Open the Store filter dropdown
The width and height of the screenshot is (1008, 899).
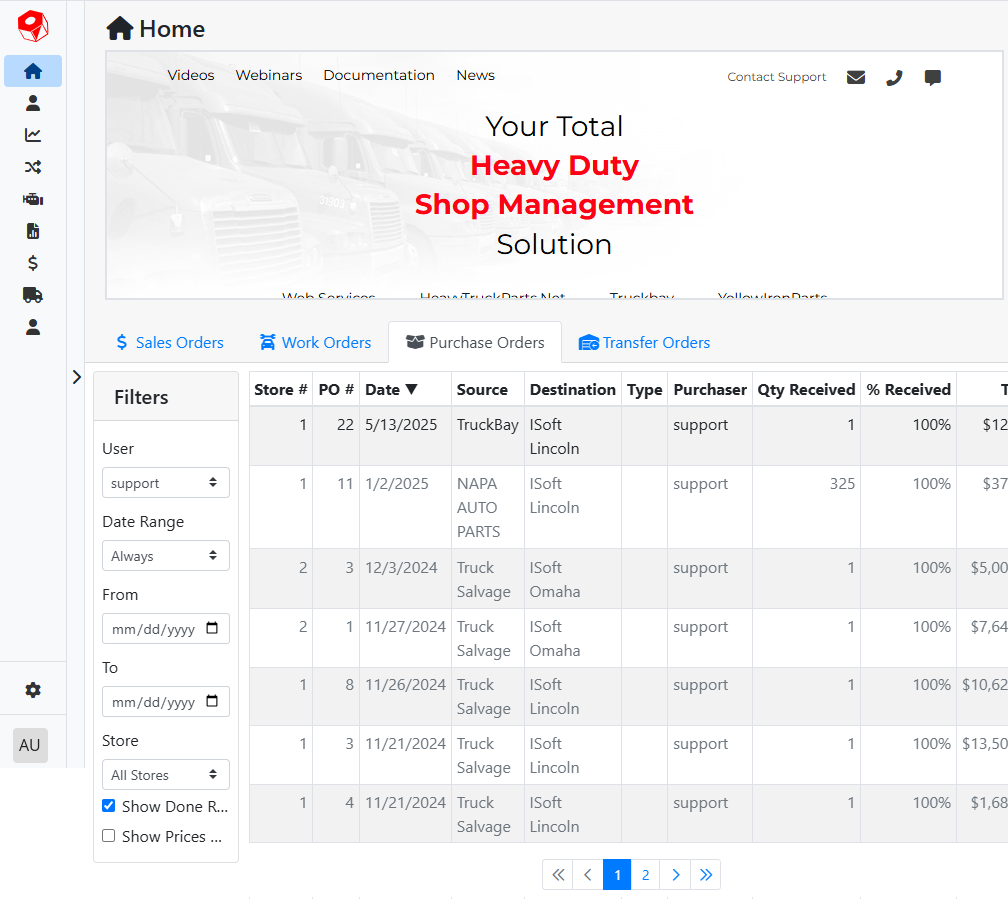click(x=165, y=775)
